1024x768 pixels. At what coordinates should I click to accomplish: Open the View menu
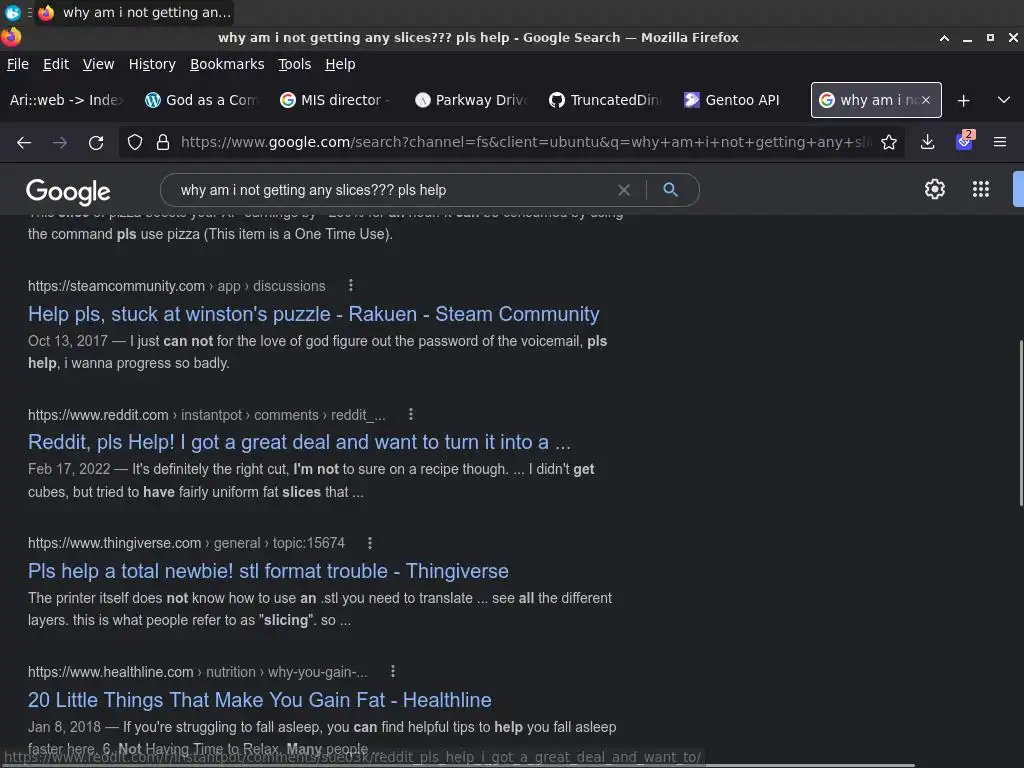tap(98, 64)
